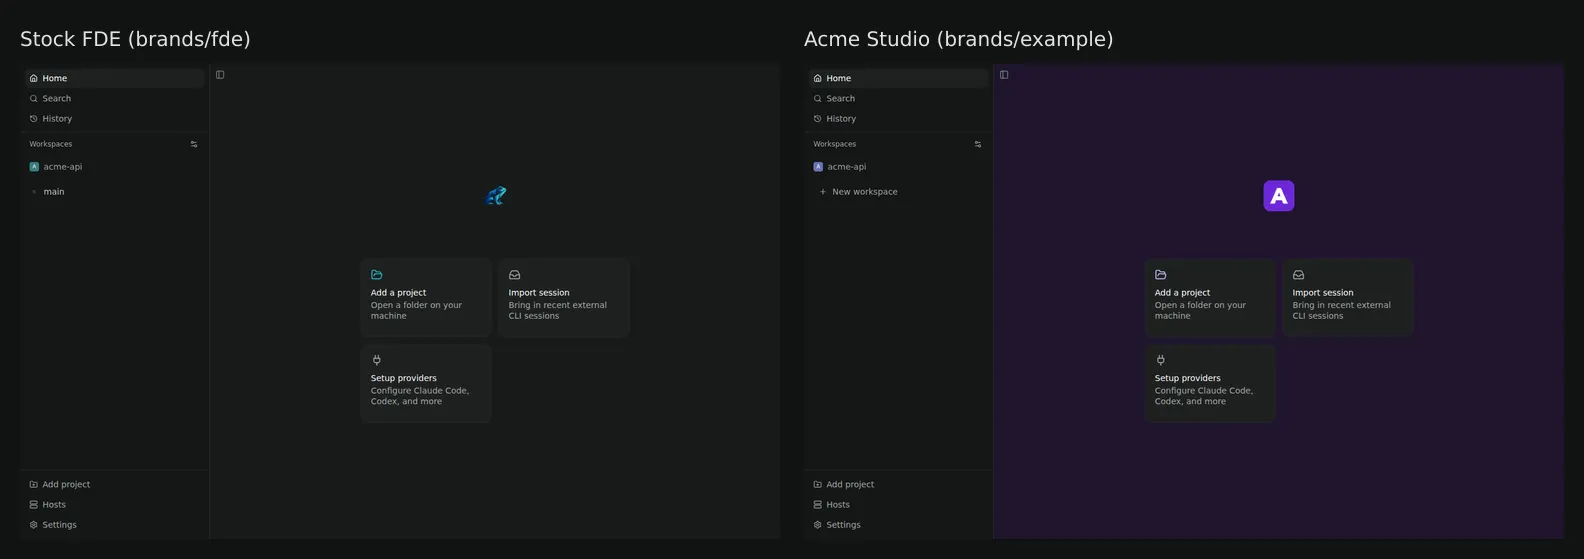Click Workspaces label in Stock FDE

50,144
